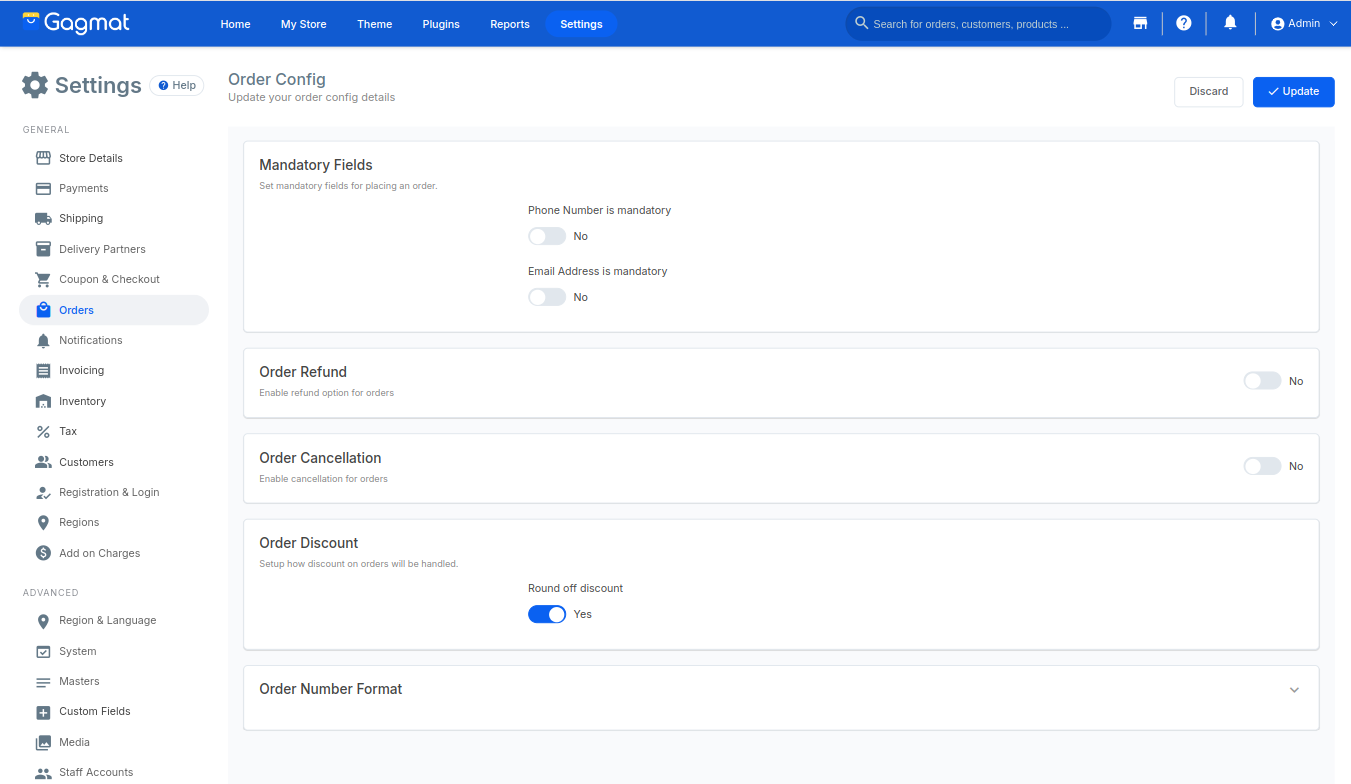
Task: Click the Store Details sidebar icon
Action: pyautogui.click(x=43, y=158)
